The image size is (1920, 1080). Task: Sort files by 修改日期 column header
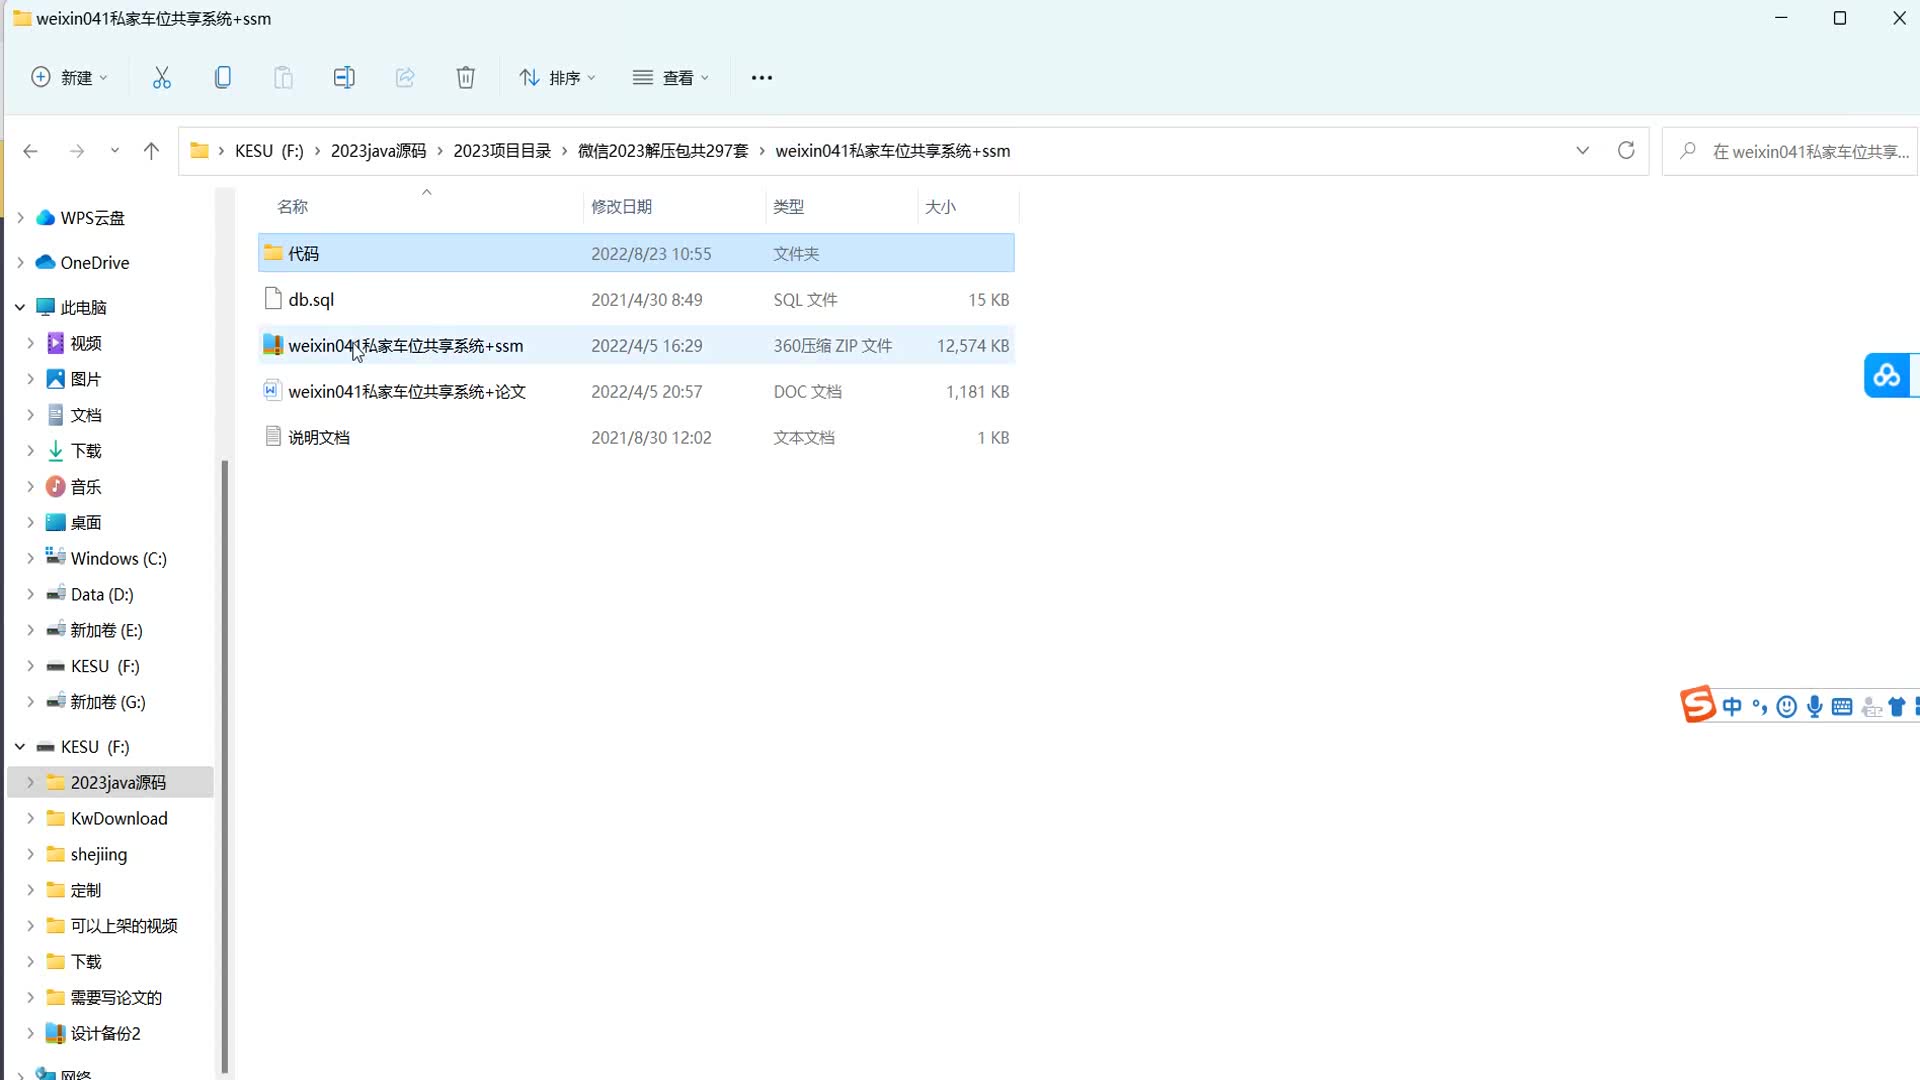point(621,207)
